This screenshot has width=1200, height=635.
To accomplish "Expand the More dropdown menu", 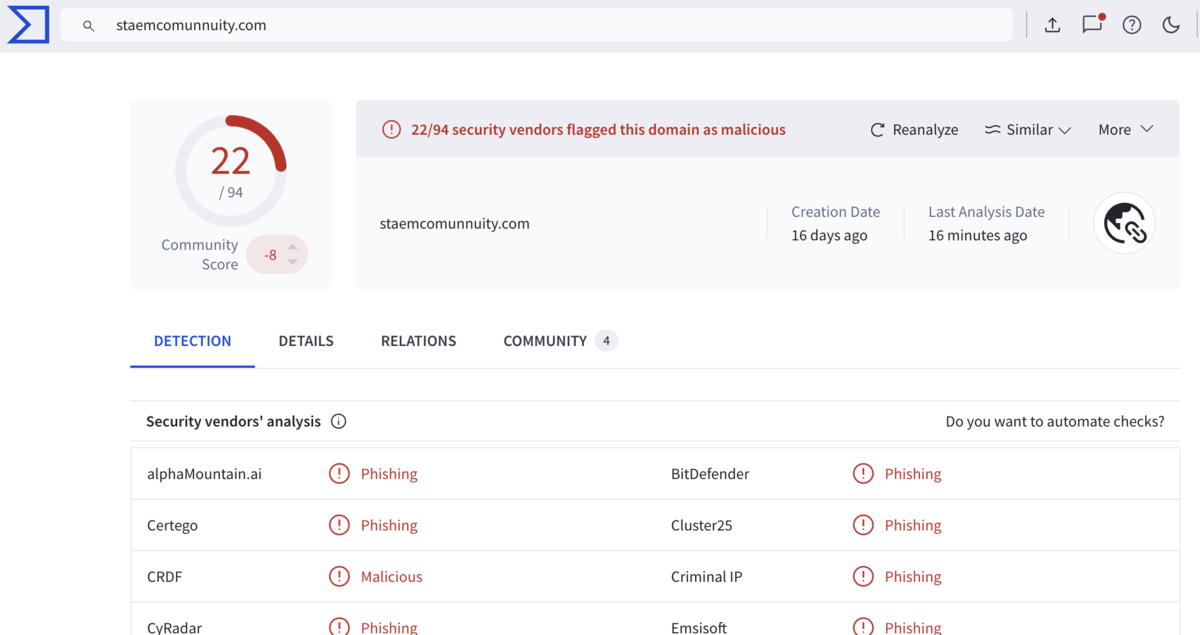I will (x=1126, y=130).
